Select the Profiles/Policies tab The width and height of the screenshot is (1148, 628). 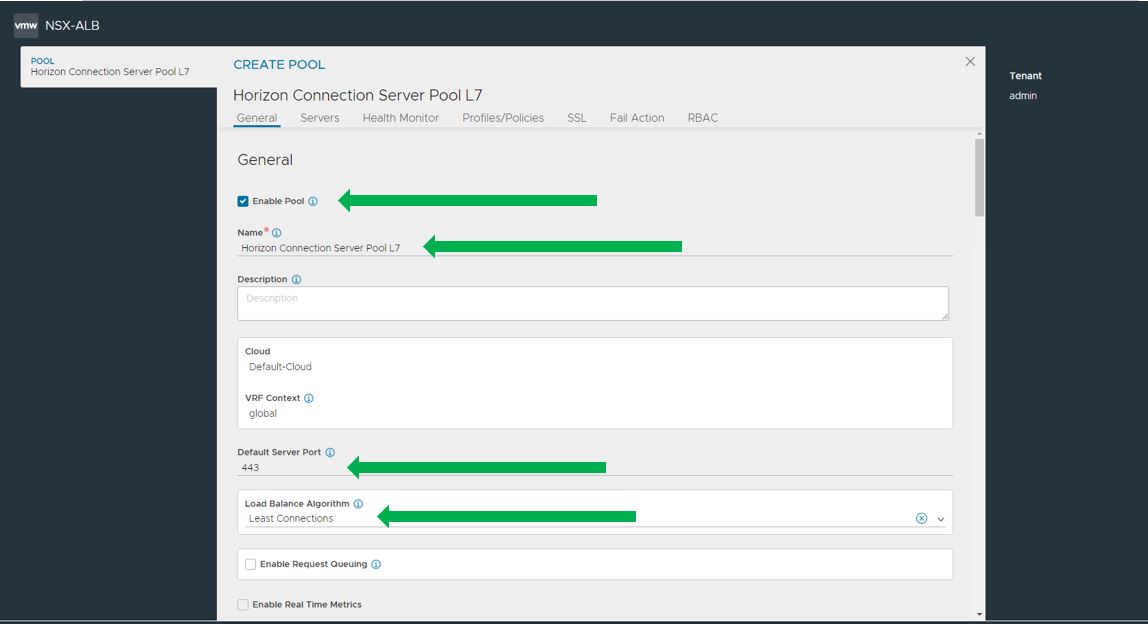pos(503,118)
